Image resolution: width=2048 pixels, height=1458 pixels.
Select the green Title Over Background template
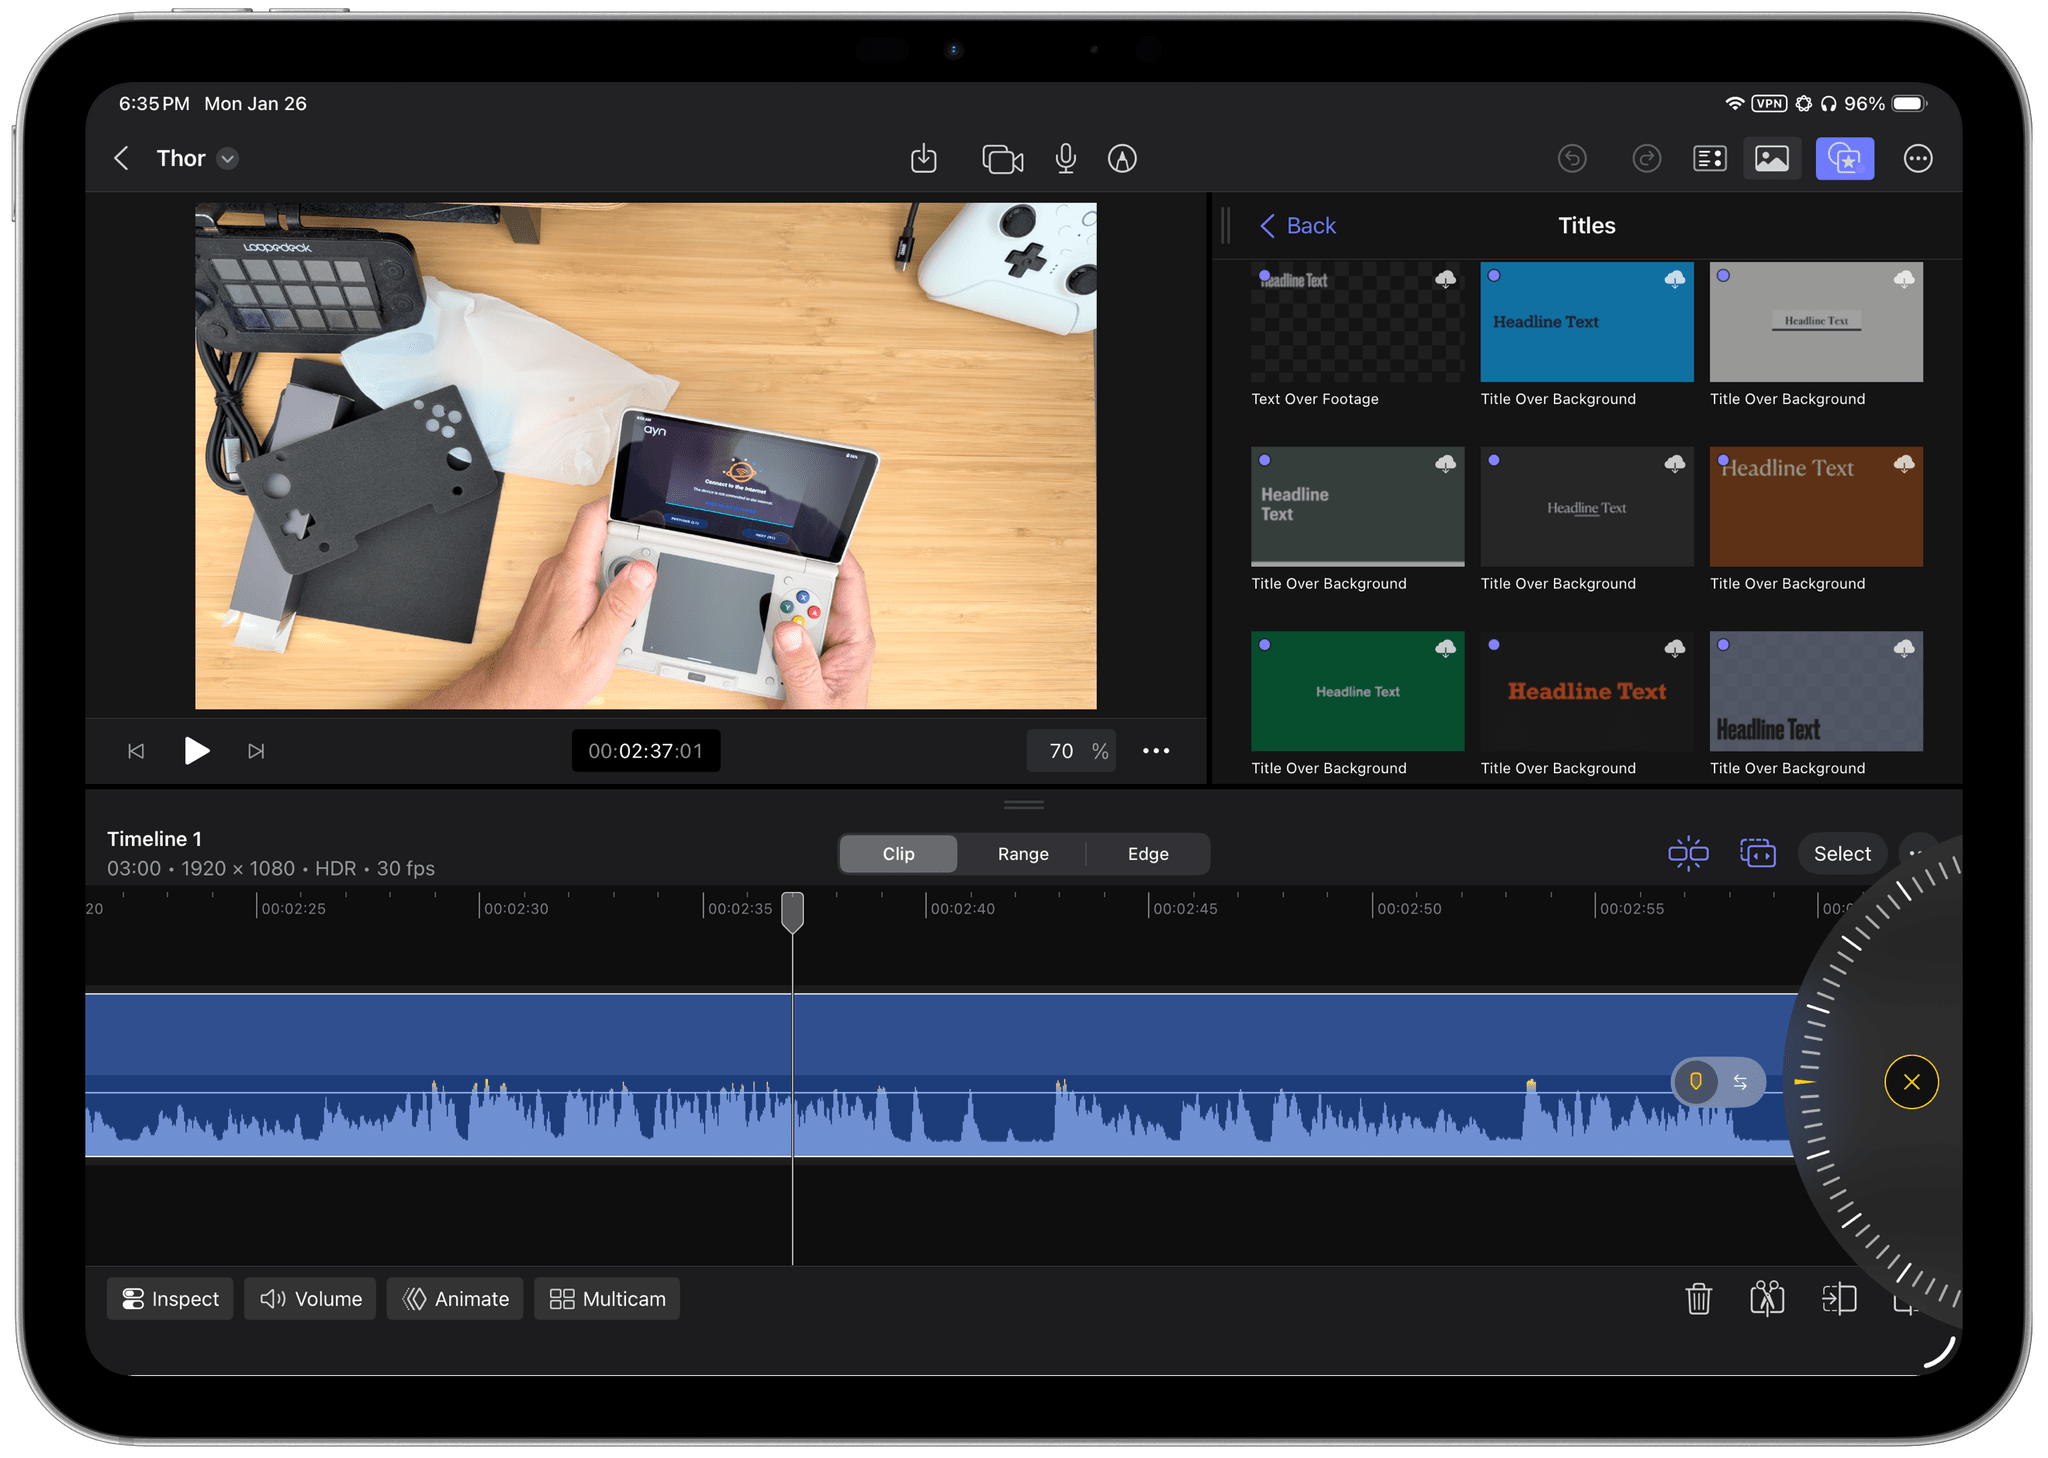point(1356,691)
